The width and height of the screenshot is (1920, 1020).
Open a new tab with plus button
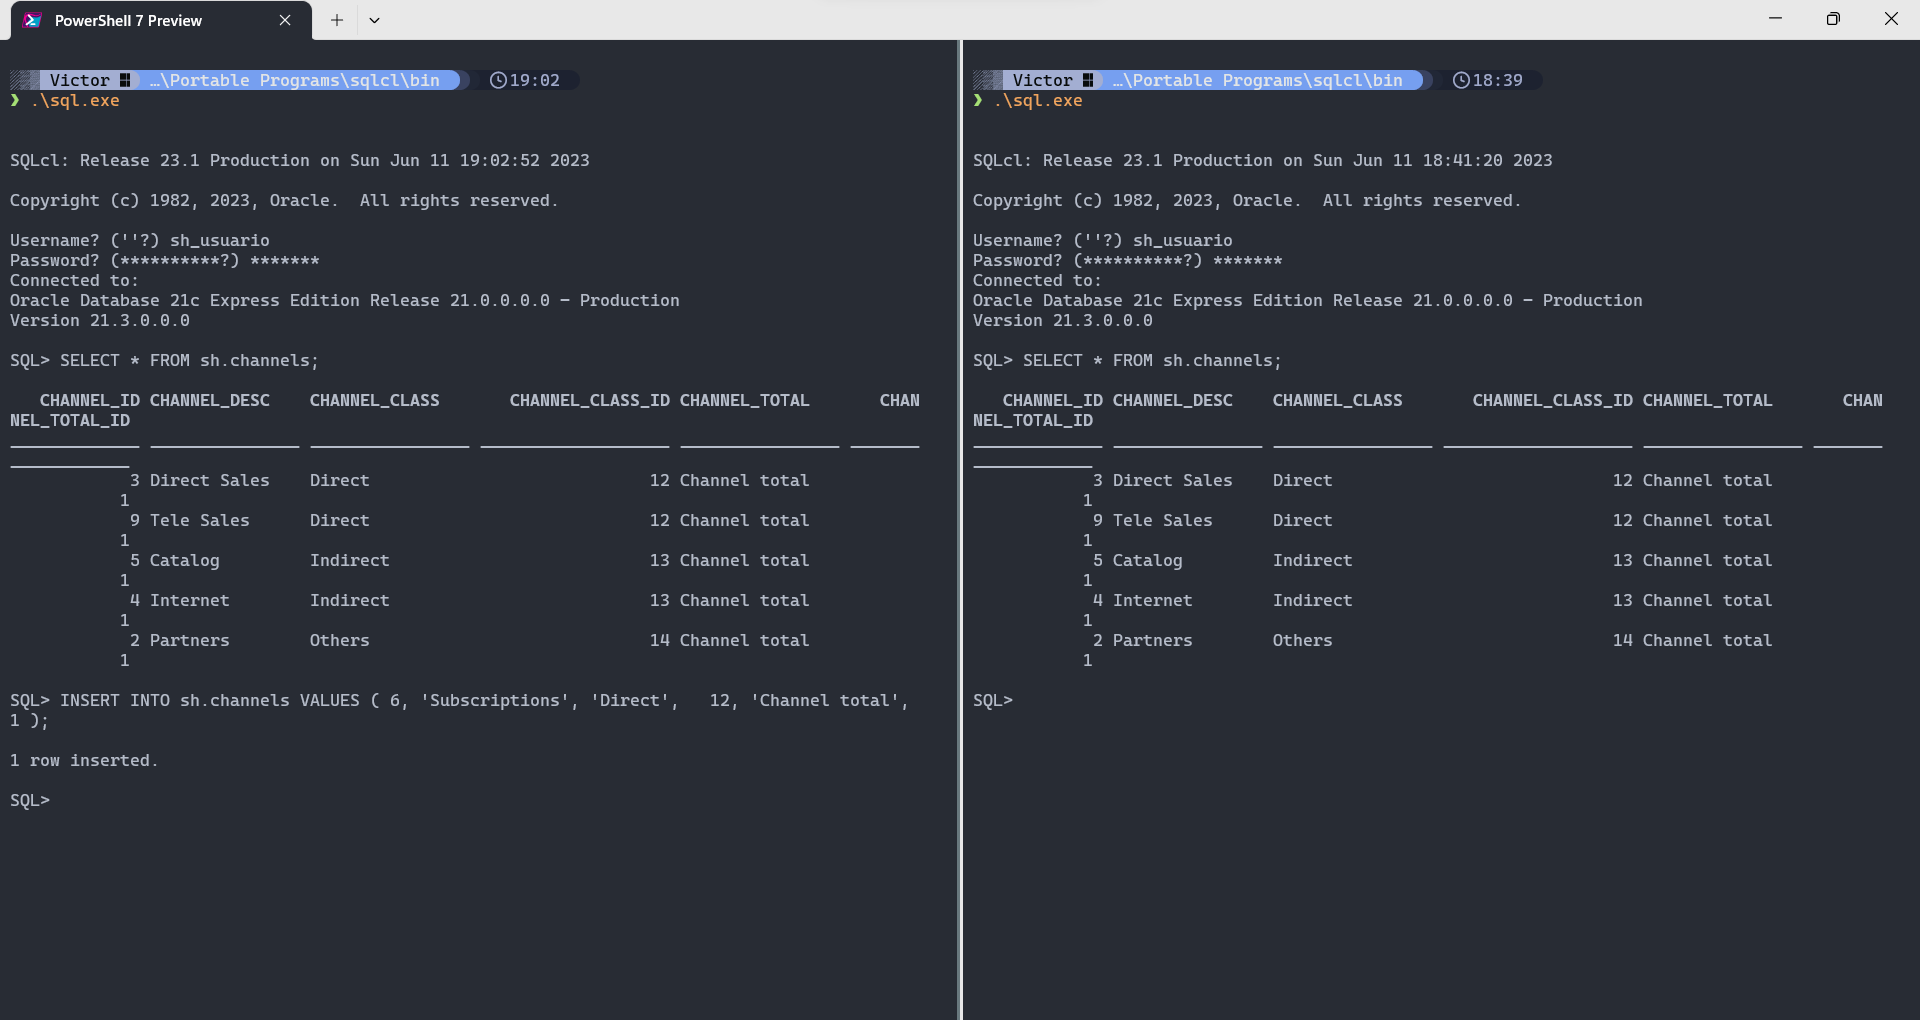click(337, 20)
